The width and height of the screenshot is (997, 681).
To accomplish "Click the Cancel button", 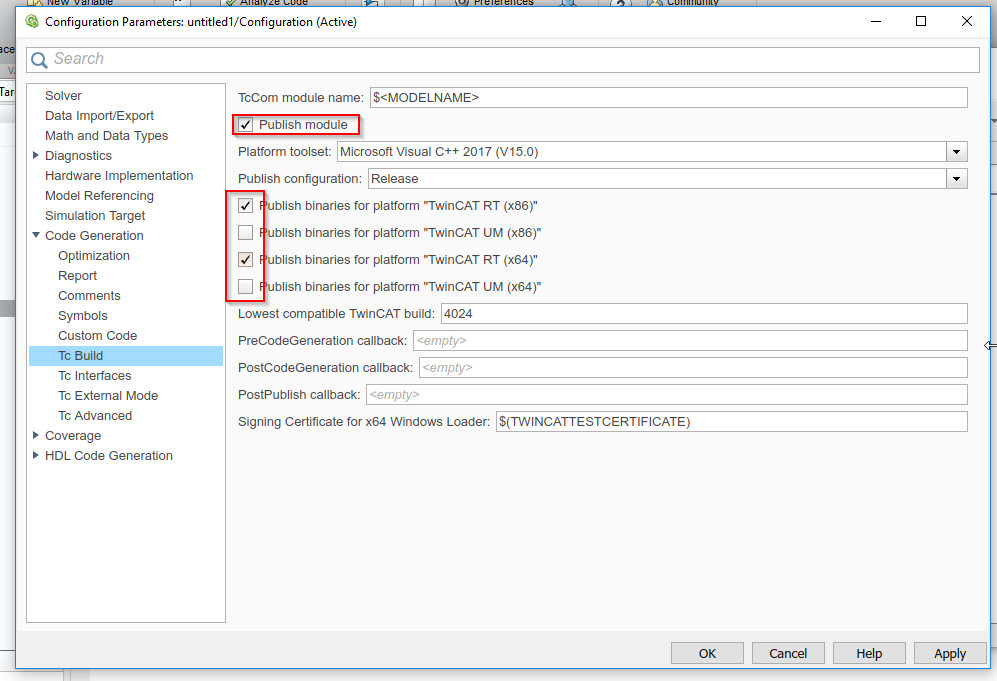I will [x=788, y=654].
